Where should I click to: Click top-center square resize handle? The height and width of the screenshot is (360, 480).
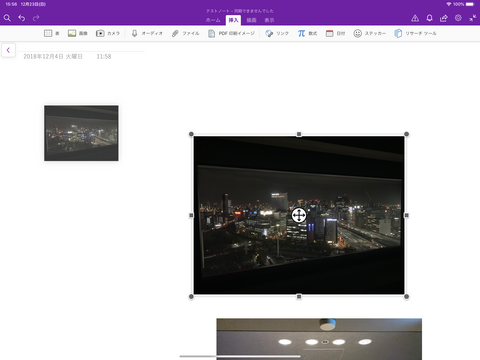[x=299, y=134]
